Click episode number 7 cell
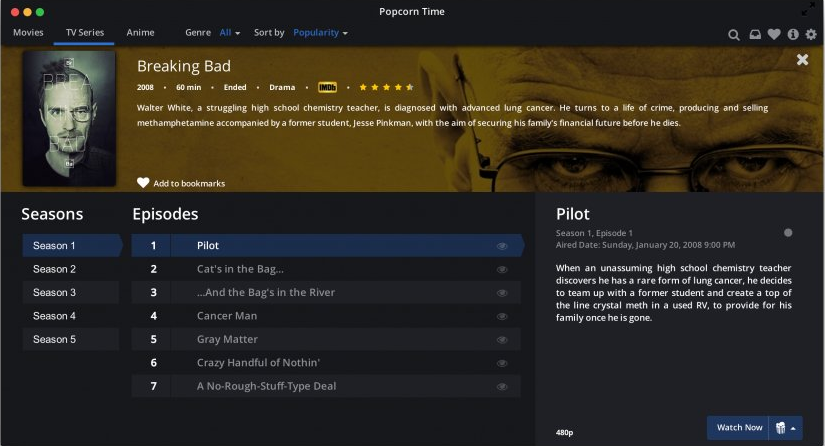The image size is (825, 446). [153, 386]
